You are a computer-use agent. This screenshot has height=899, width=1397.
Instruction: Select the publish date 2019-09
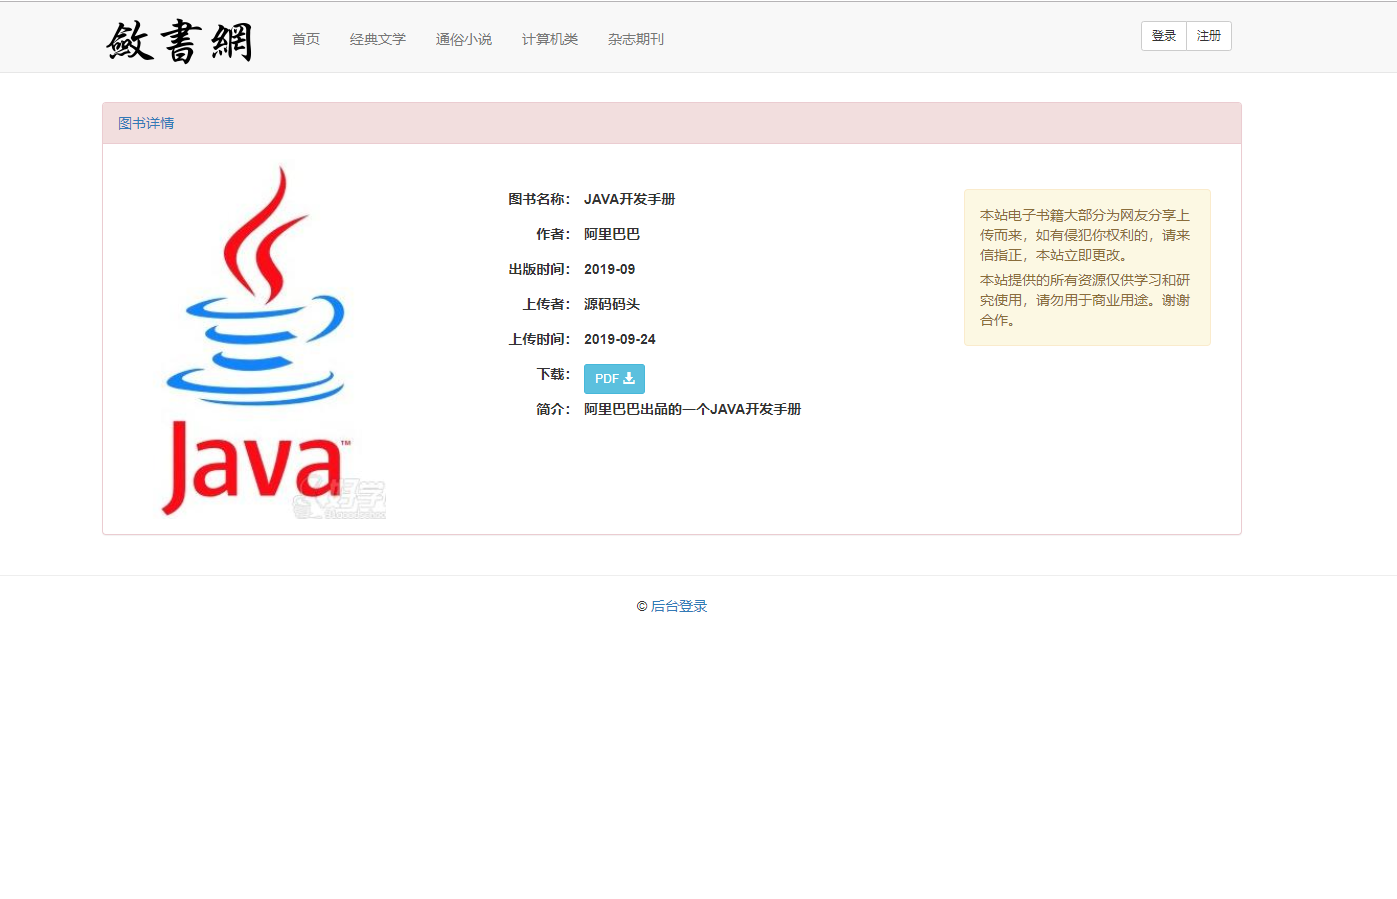(x=610, y=269)
